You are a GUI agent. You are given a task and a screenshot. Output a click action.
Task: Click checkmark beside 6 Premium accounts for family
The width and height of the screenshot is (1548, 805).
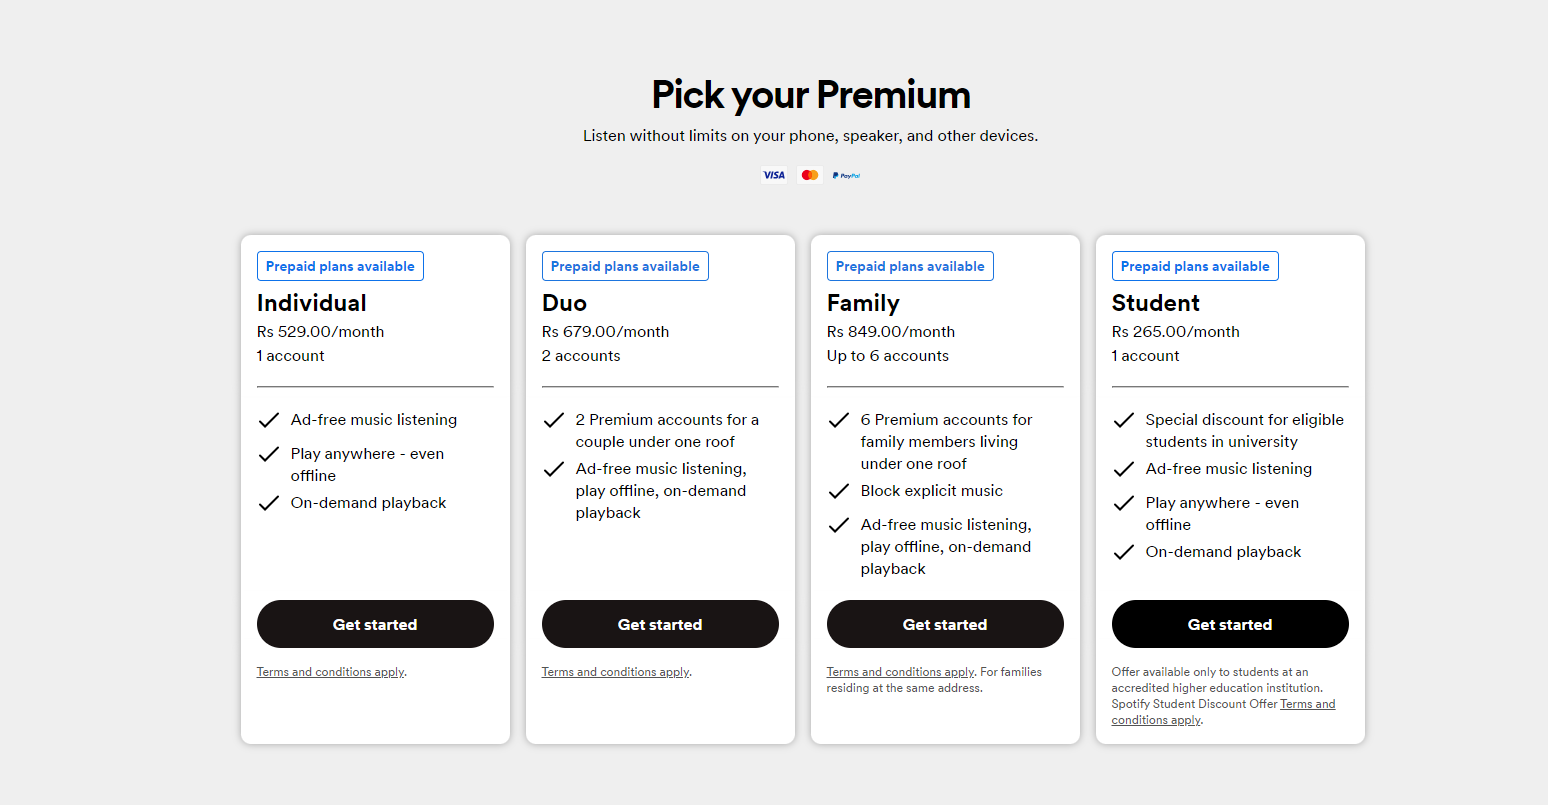(838, 420)
